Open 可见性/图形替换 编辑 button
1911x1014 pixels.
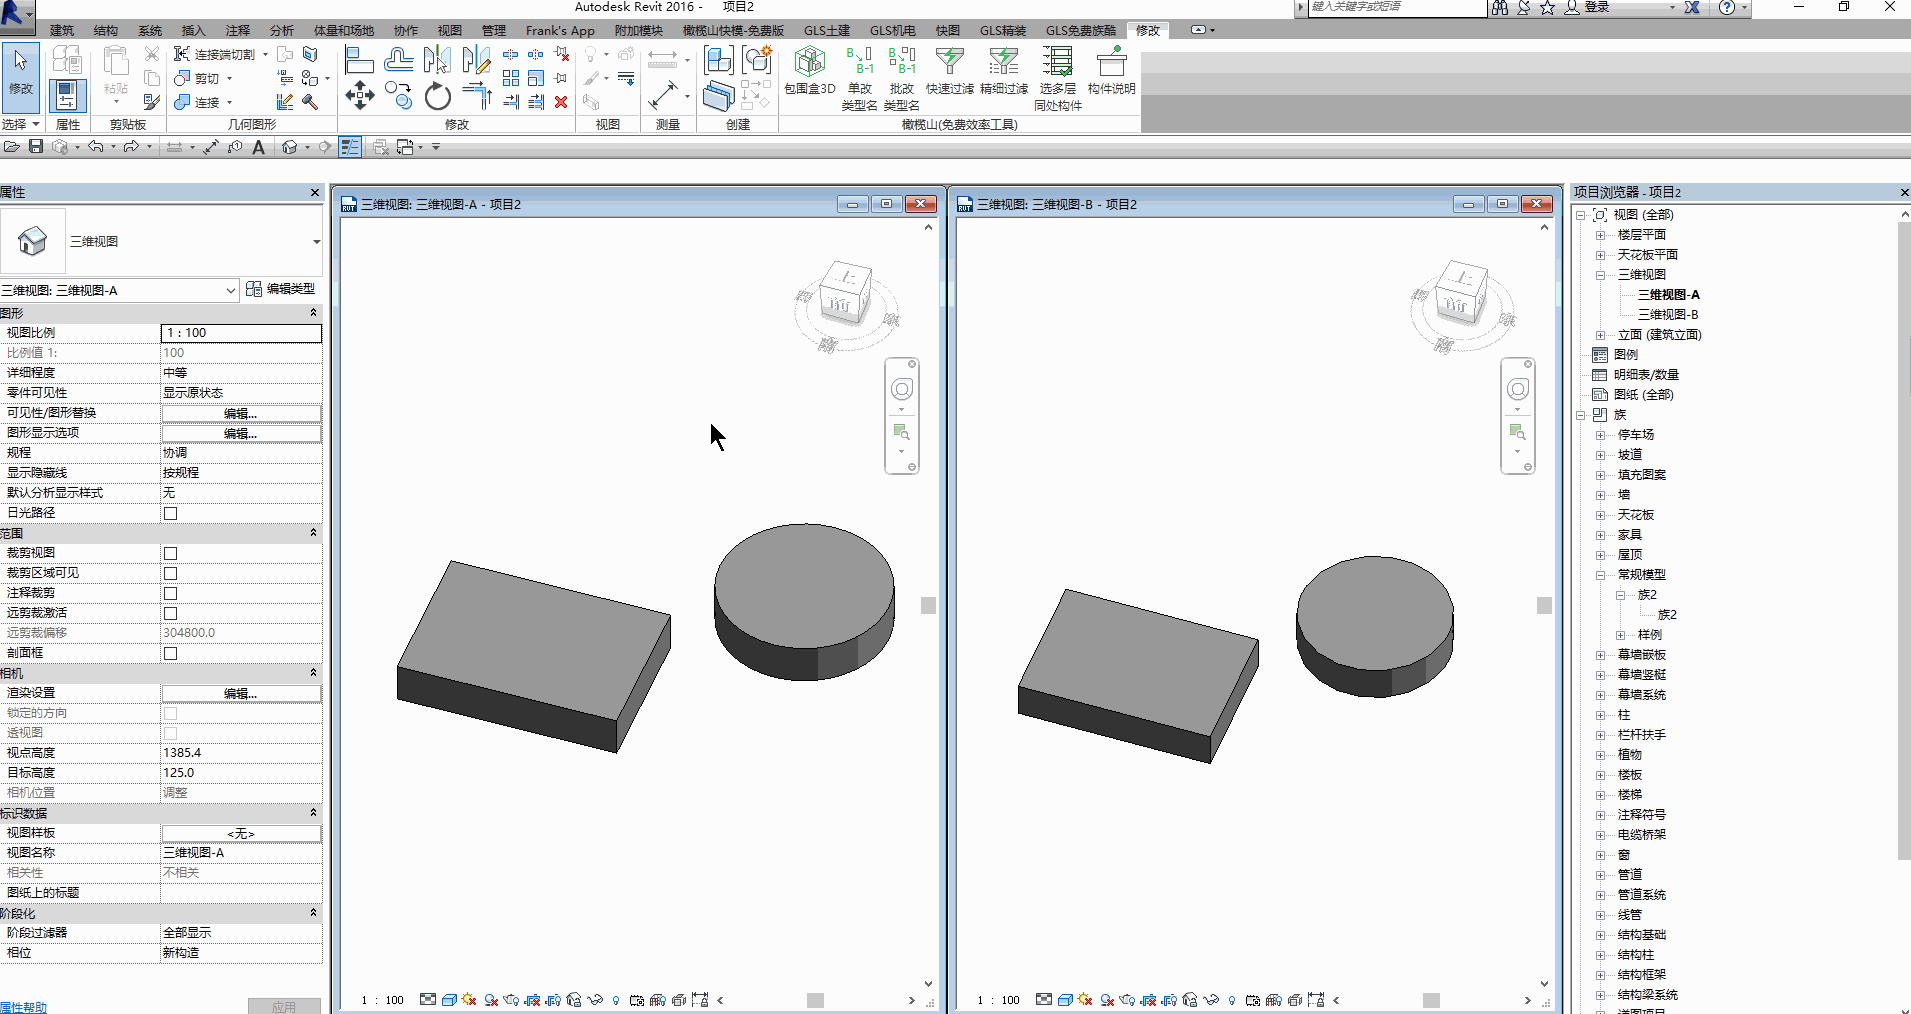pyautogui.click(x=241, y=413)
